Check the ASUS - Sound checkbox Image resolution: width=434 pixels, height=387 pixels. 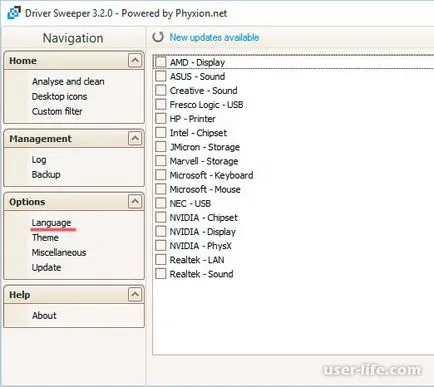161,76
